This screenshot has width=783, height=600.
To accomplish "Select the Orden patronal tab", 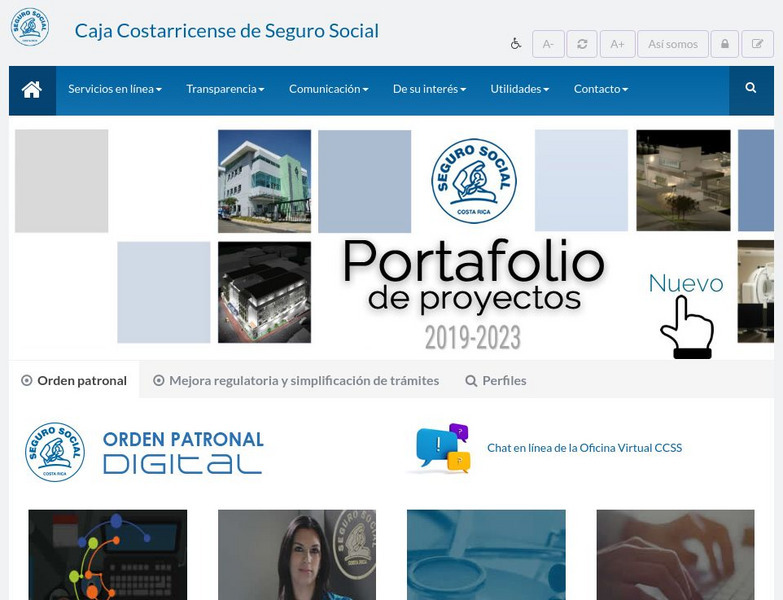I will click(x=74, y=381).
